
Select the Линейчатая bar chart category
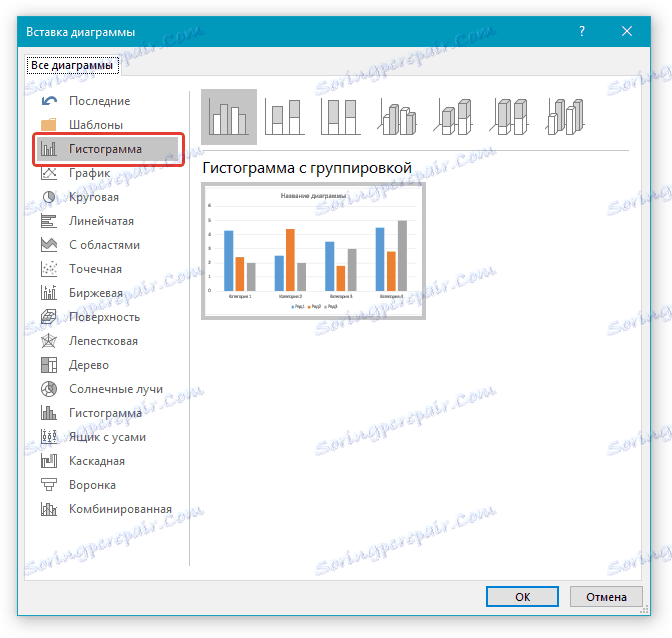[x=107, y=221]
